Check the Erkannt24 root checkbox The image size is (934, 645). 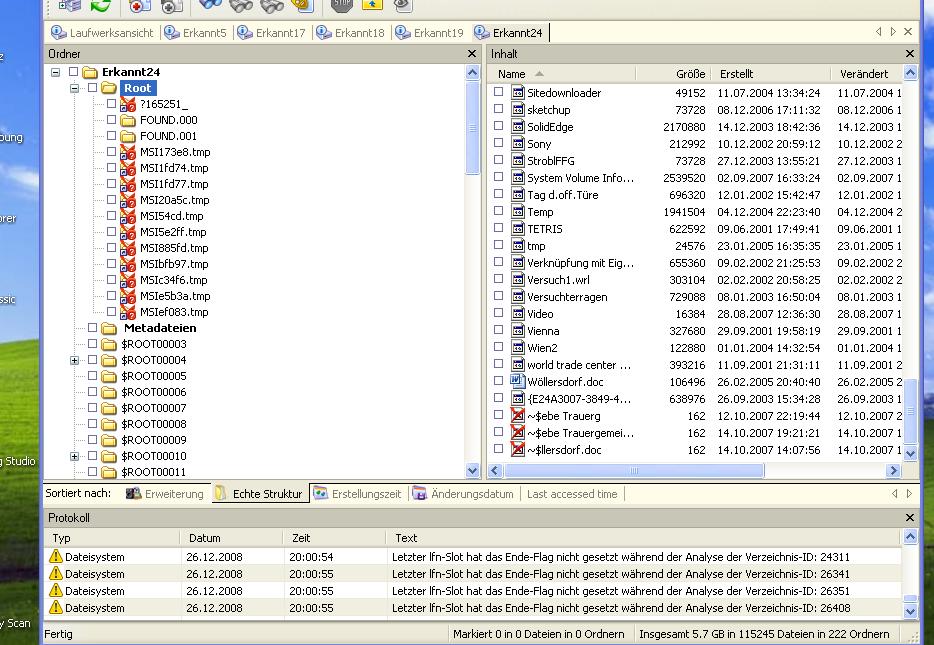(73, 72)
